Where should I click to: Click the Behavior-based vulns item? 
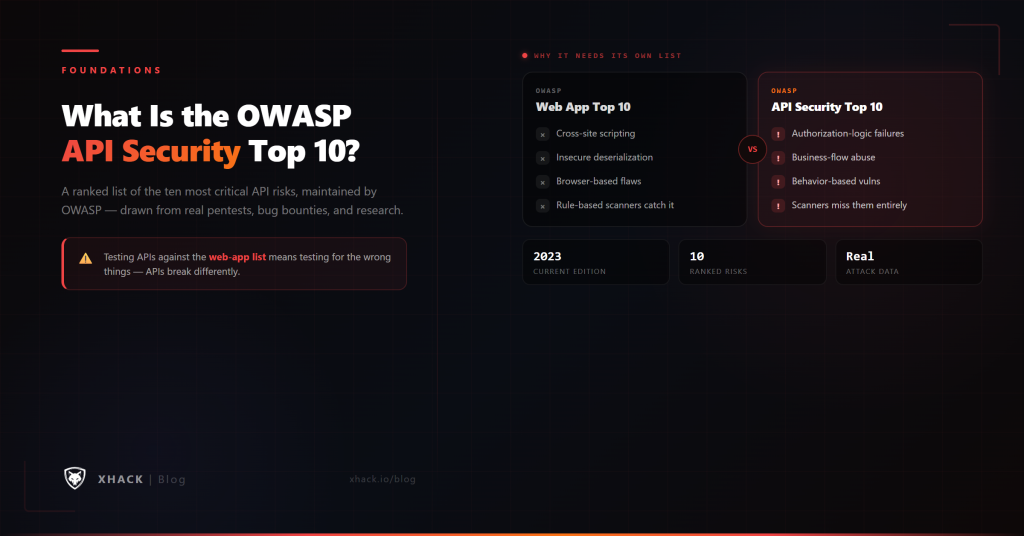coord(836,181)
